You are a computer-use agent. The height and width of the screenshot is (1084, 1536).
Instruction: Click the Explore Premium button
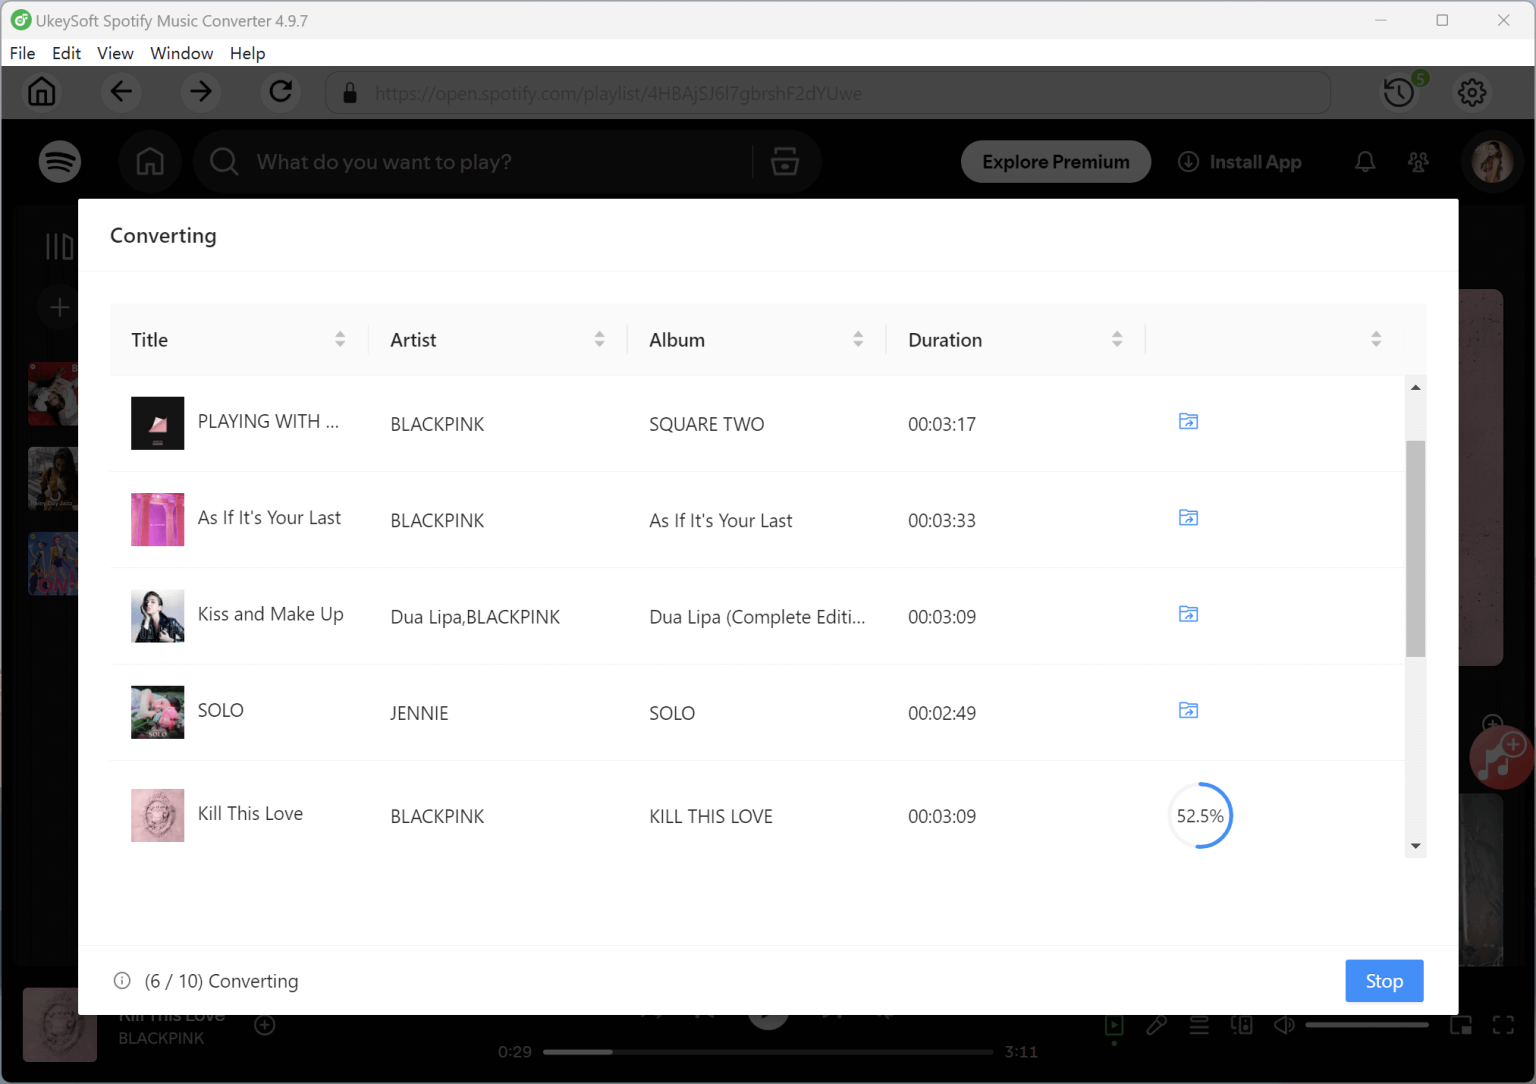coord(1055,161)
